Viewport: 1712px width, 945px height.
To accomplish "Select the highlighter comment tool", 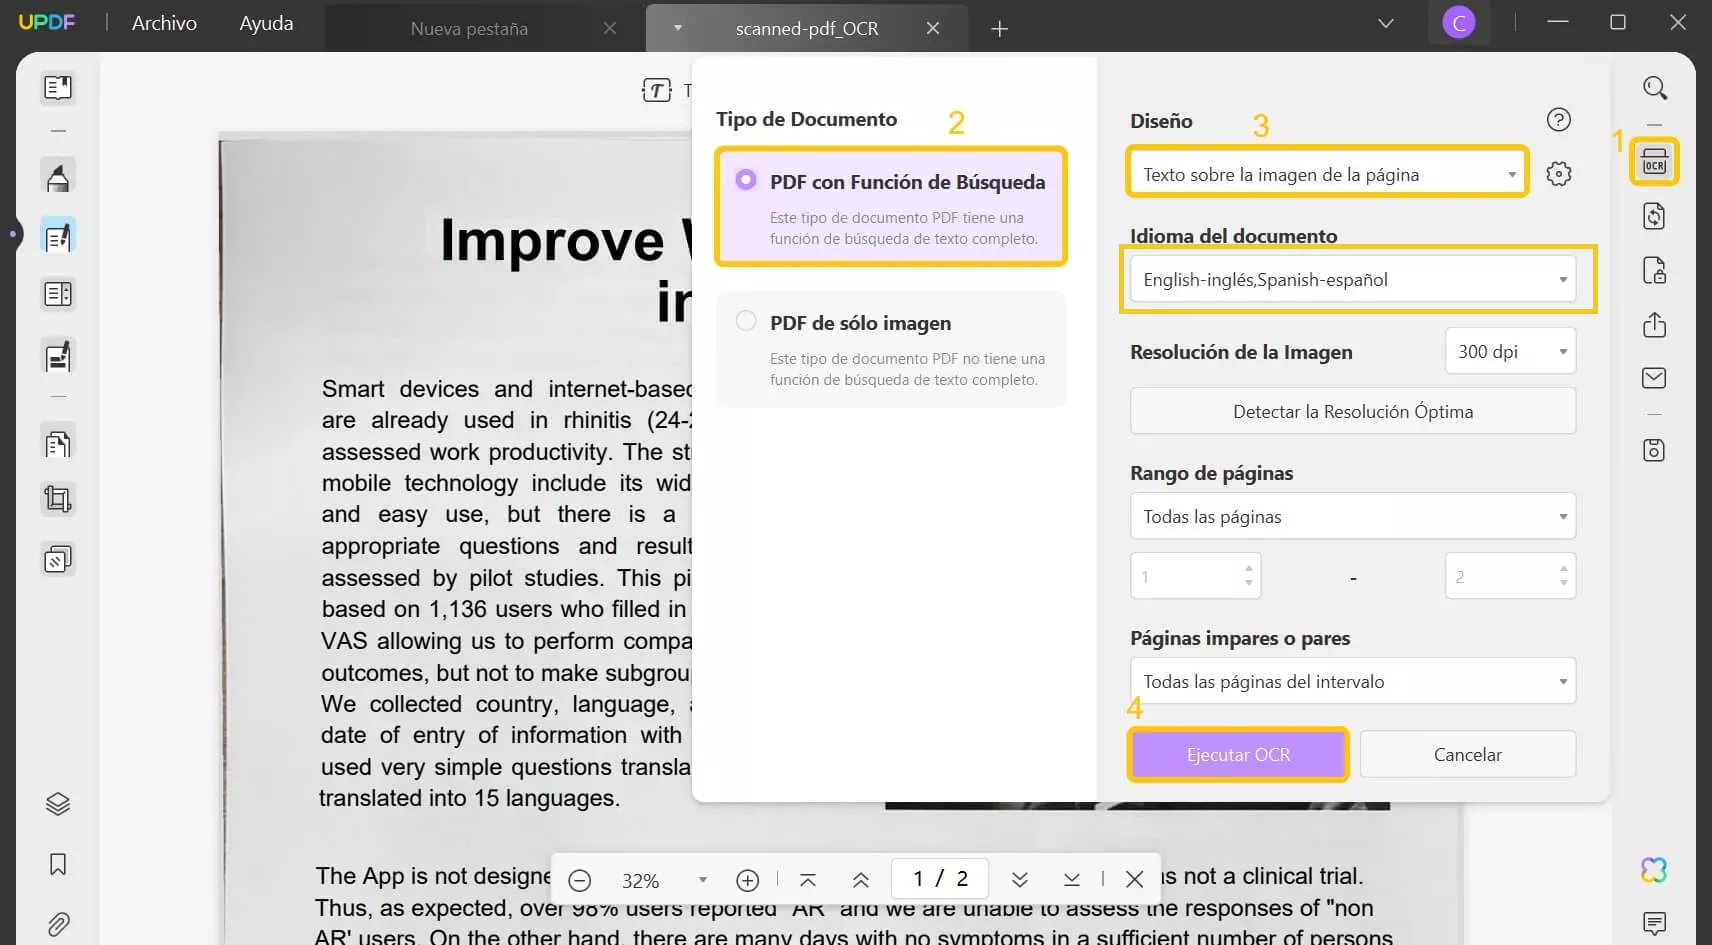I will coord(58,176).
